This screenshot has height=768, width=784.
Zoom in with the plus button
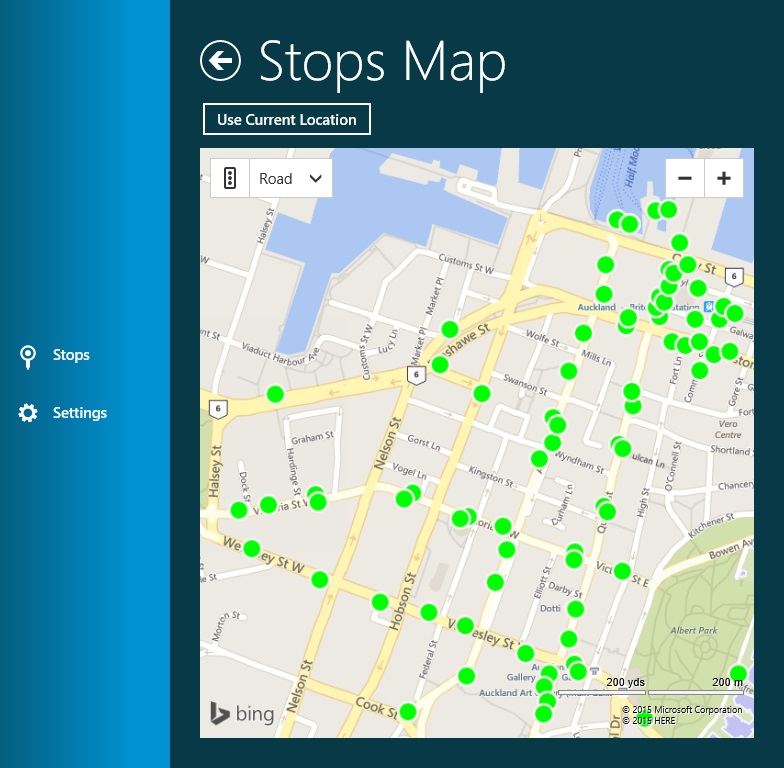tap(724, 178)
